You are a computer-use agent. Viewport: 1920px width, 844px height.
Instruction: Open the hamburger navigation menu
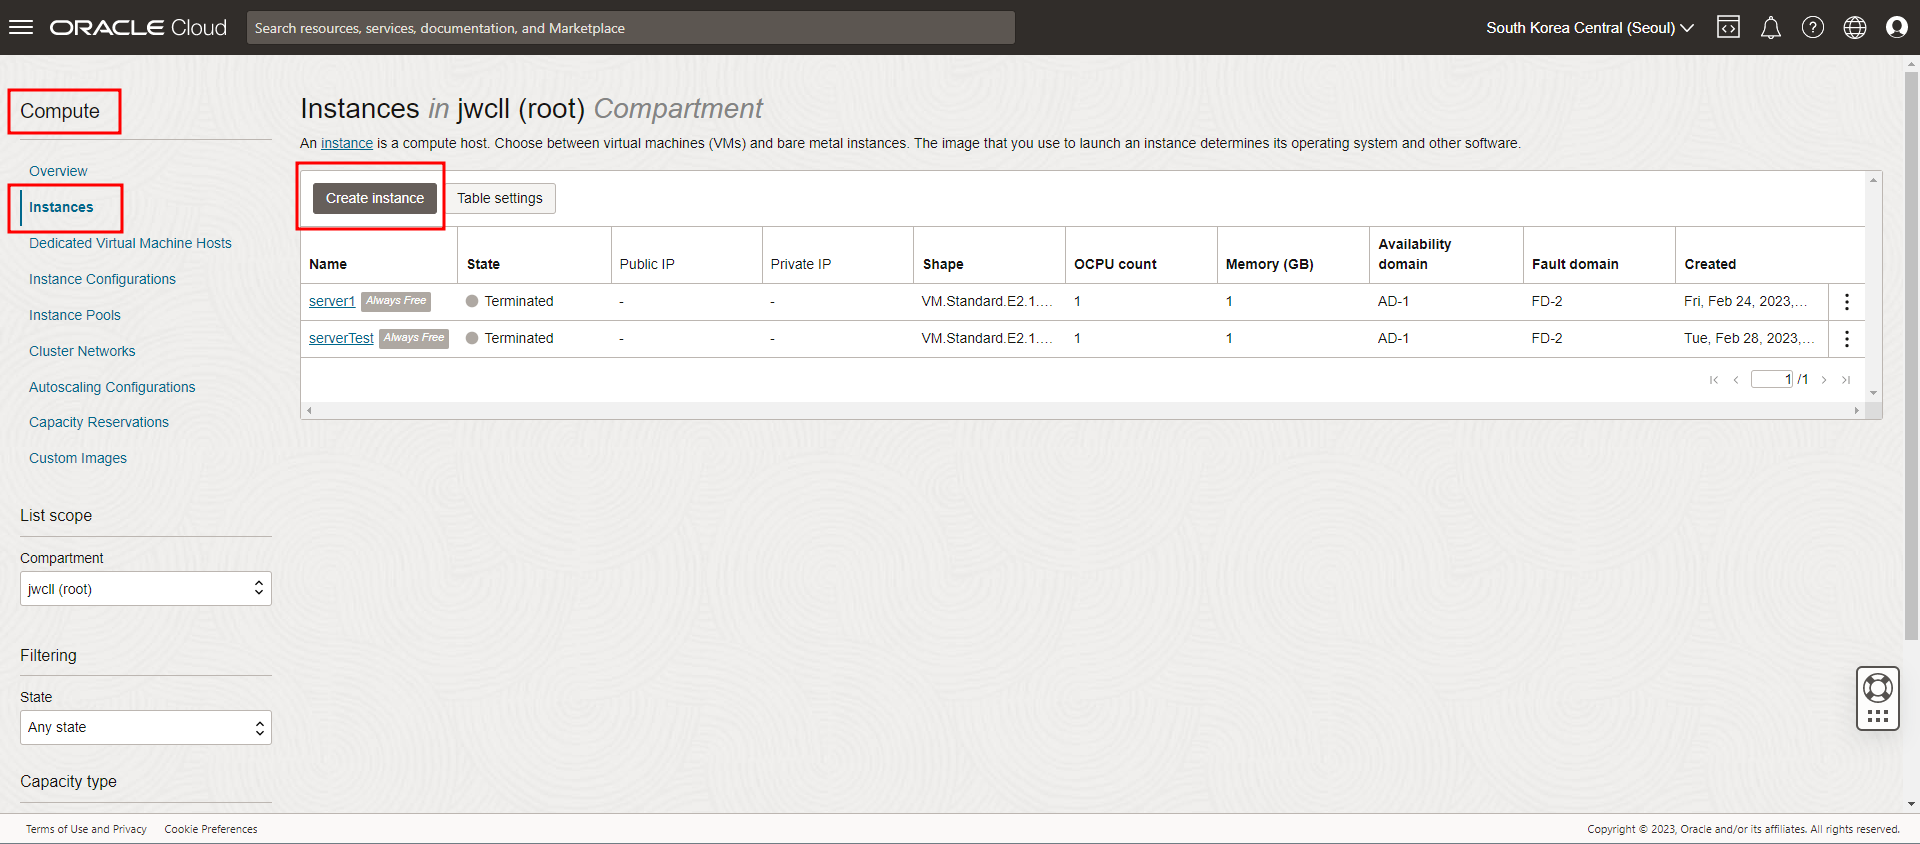[21, 27]
